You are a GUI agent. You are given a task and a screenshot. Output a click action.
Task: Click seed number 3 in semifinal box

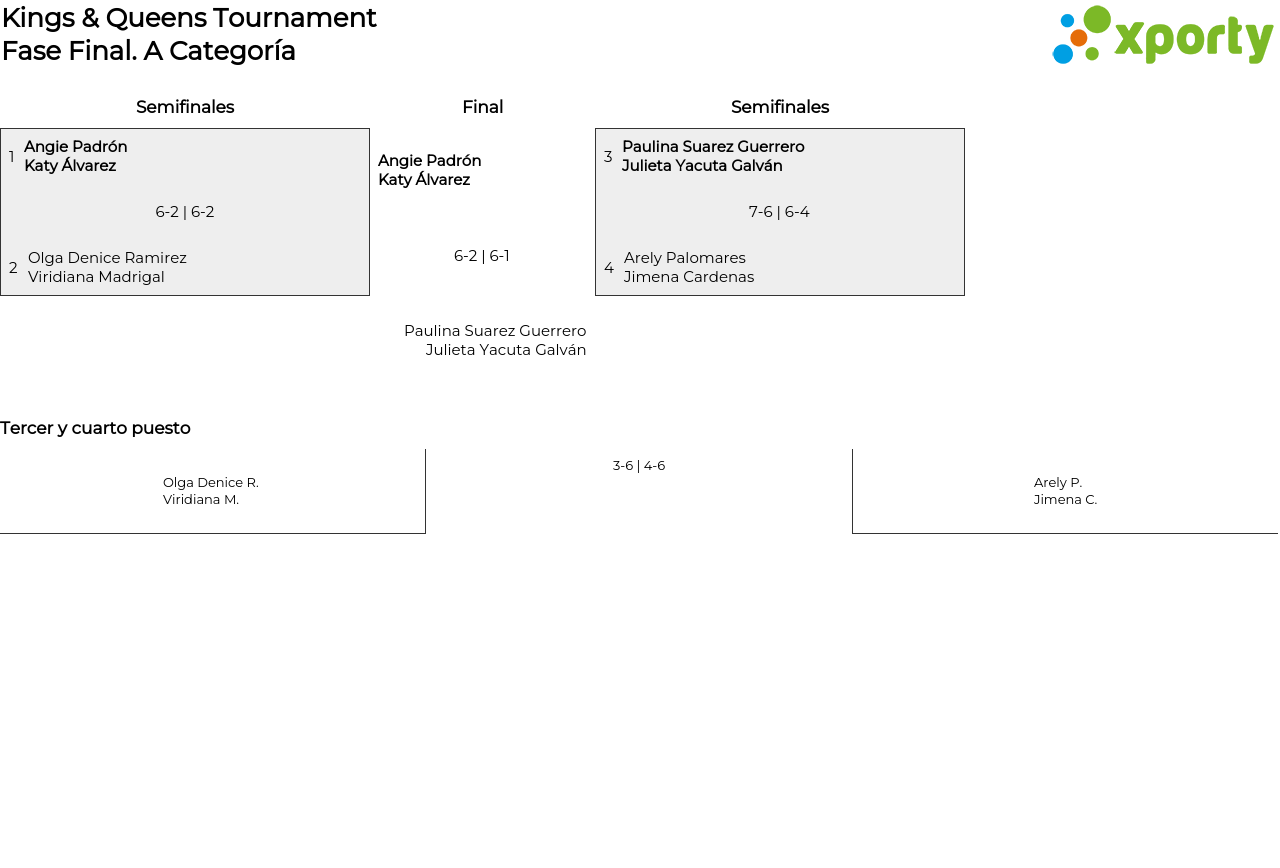[x=608, y=157]
